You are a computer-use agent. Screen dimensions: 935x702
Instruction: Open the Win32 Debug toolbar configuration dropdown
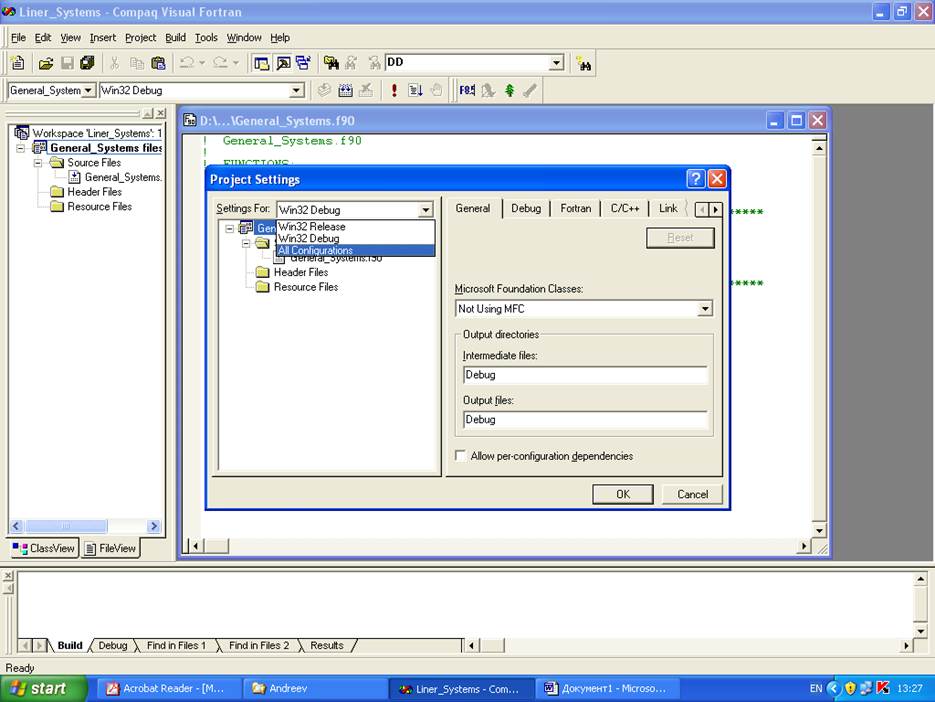(x=296, y=91)
